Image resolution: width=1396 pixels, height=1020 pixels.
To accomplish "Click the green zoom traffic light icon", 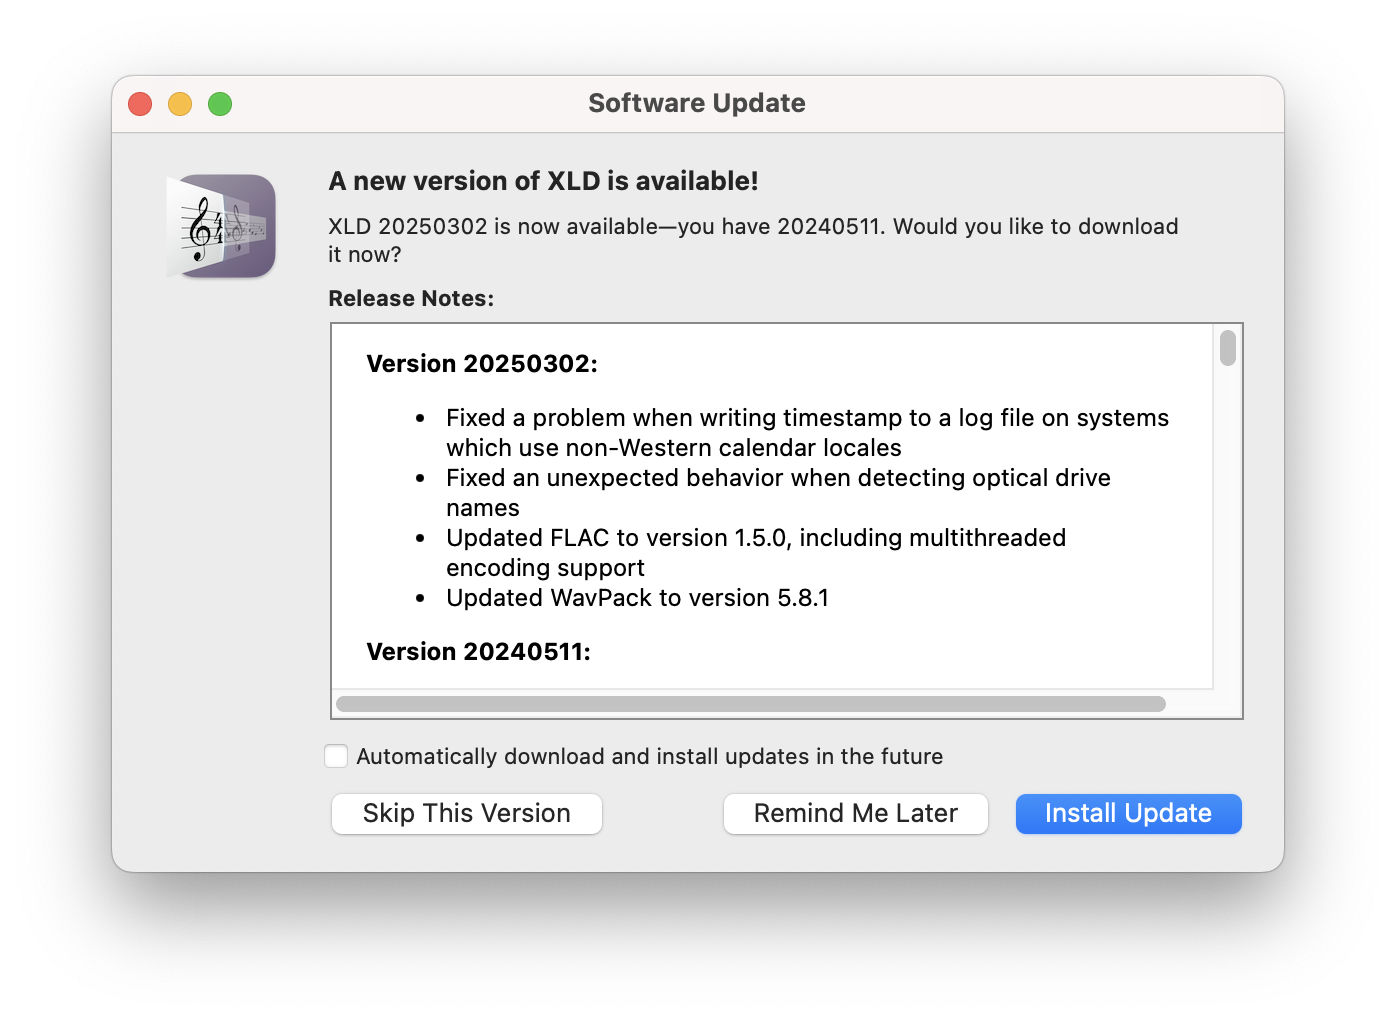I will [220, 103].
